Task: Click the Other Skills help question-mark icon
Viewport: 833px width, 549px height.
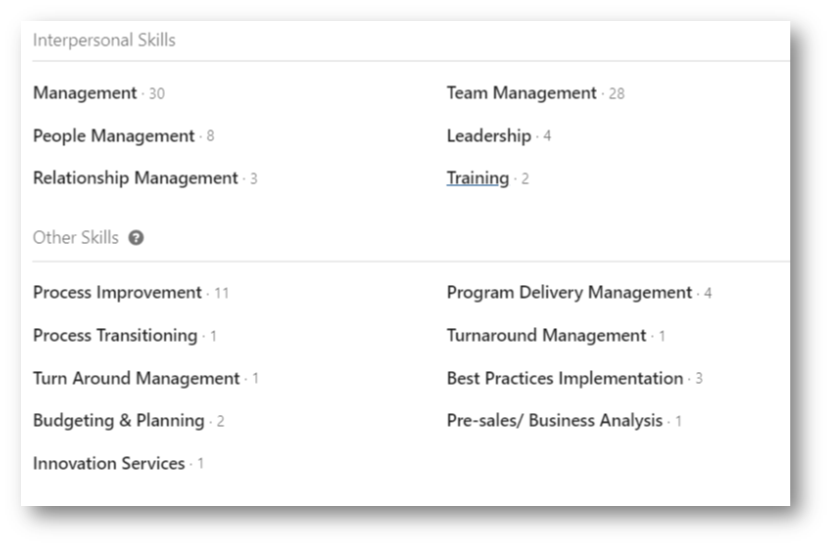Action: [136, 238]
